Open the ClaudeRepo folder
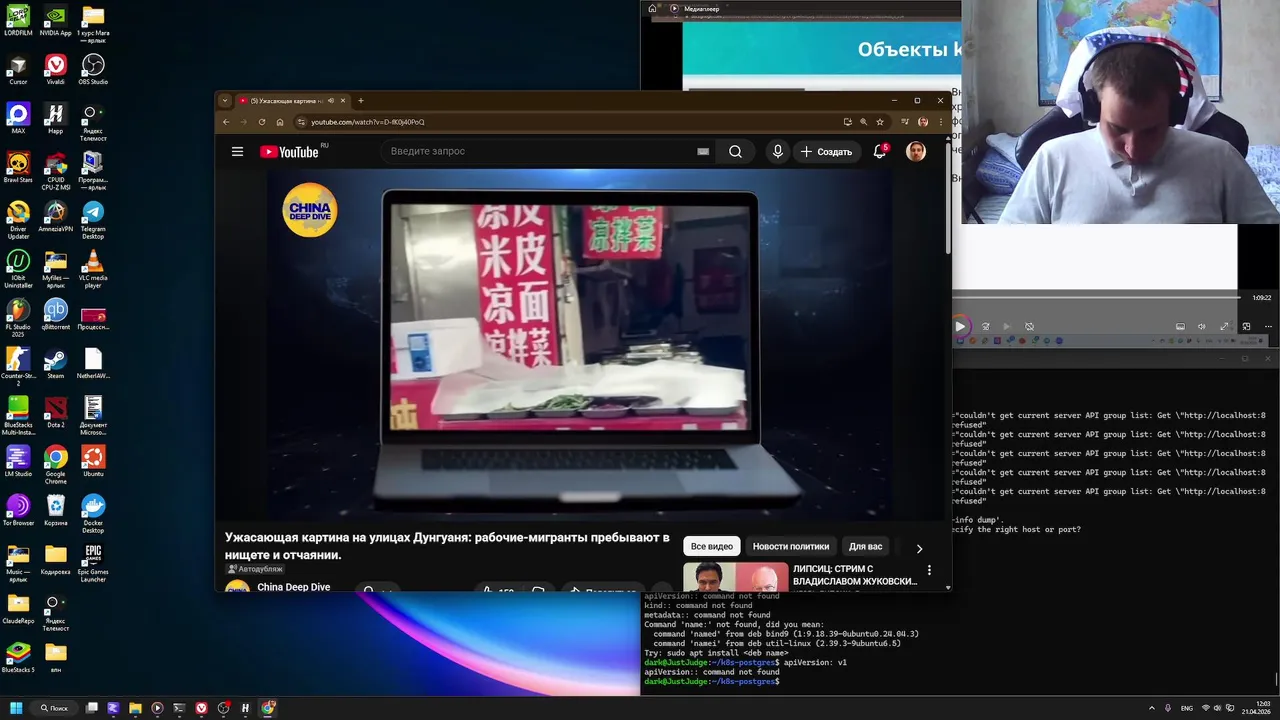The height and width of the screenshot is (720, 1280). coord(18,608)
